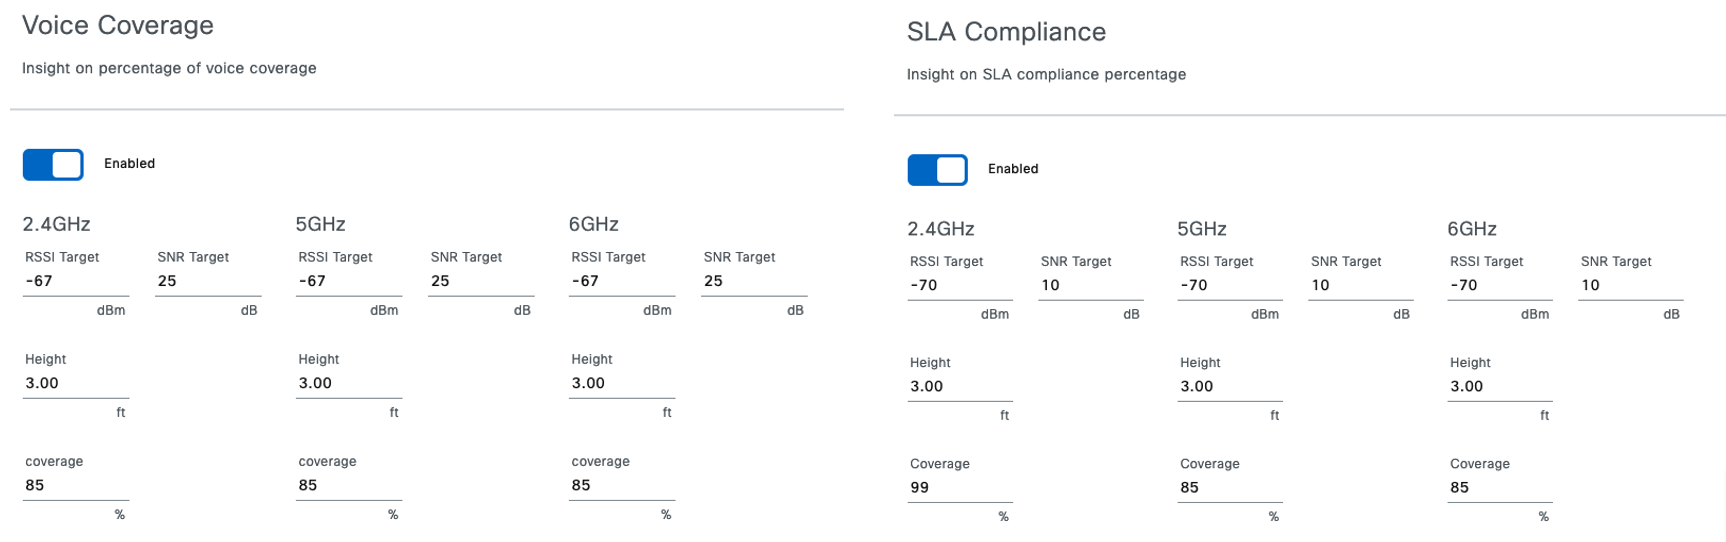Disable the Voice Coverage enabled toggle
This screenshot has height=542, width=1726.
53,165
